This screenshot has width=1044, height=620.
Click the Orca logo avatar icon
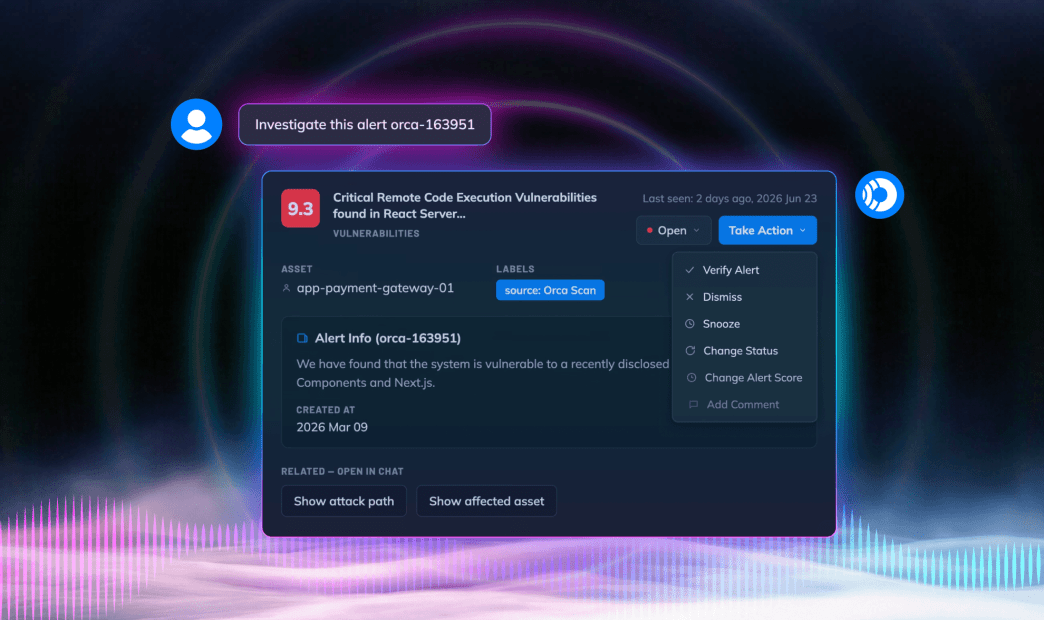[x=879, y=194]
